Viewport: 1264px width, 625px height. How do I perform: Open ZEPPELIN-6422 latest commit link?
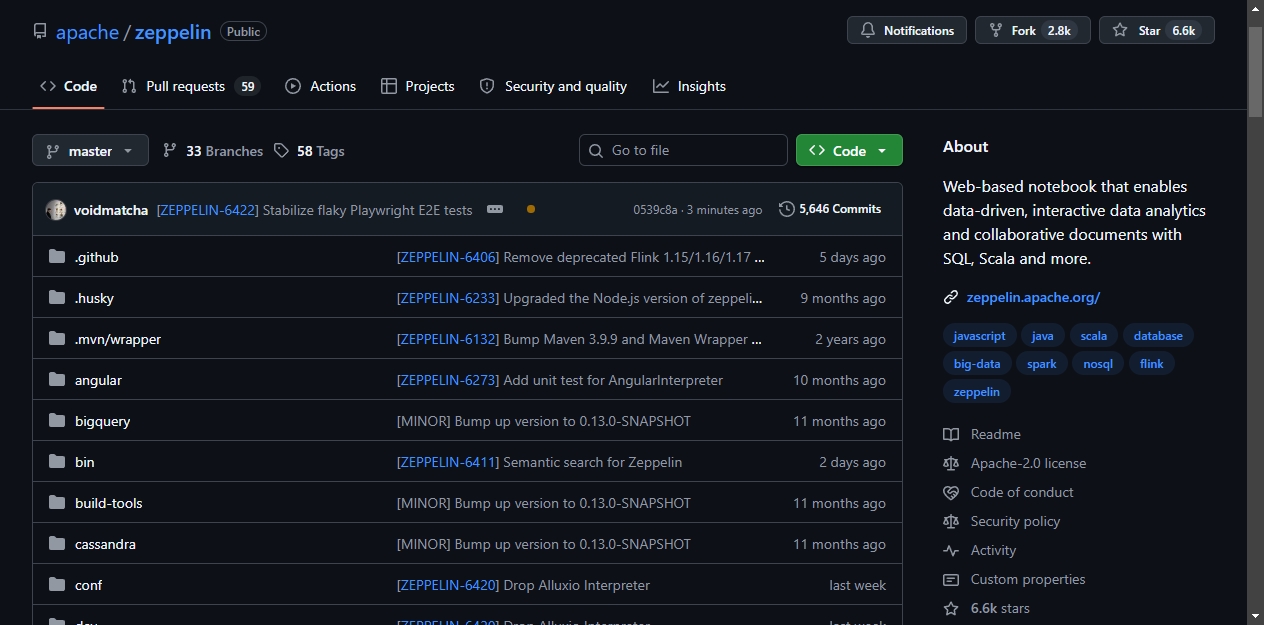pos(208,210)
